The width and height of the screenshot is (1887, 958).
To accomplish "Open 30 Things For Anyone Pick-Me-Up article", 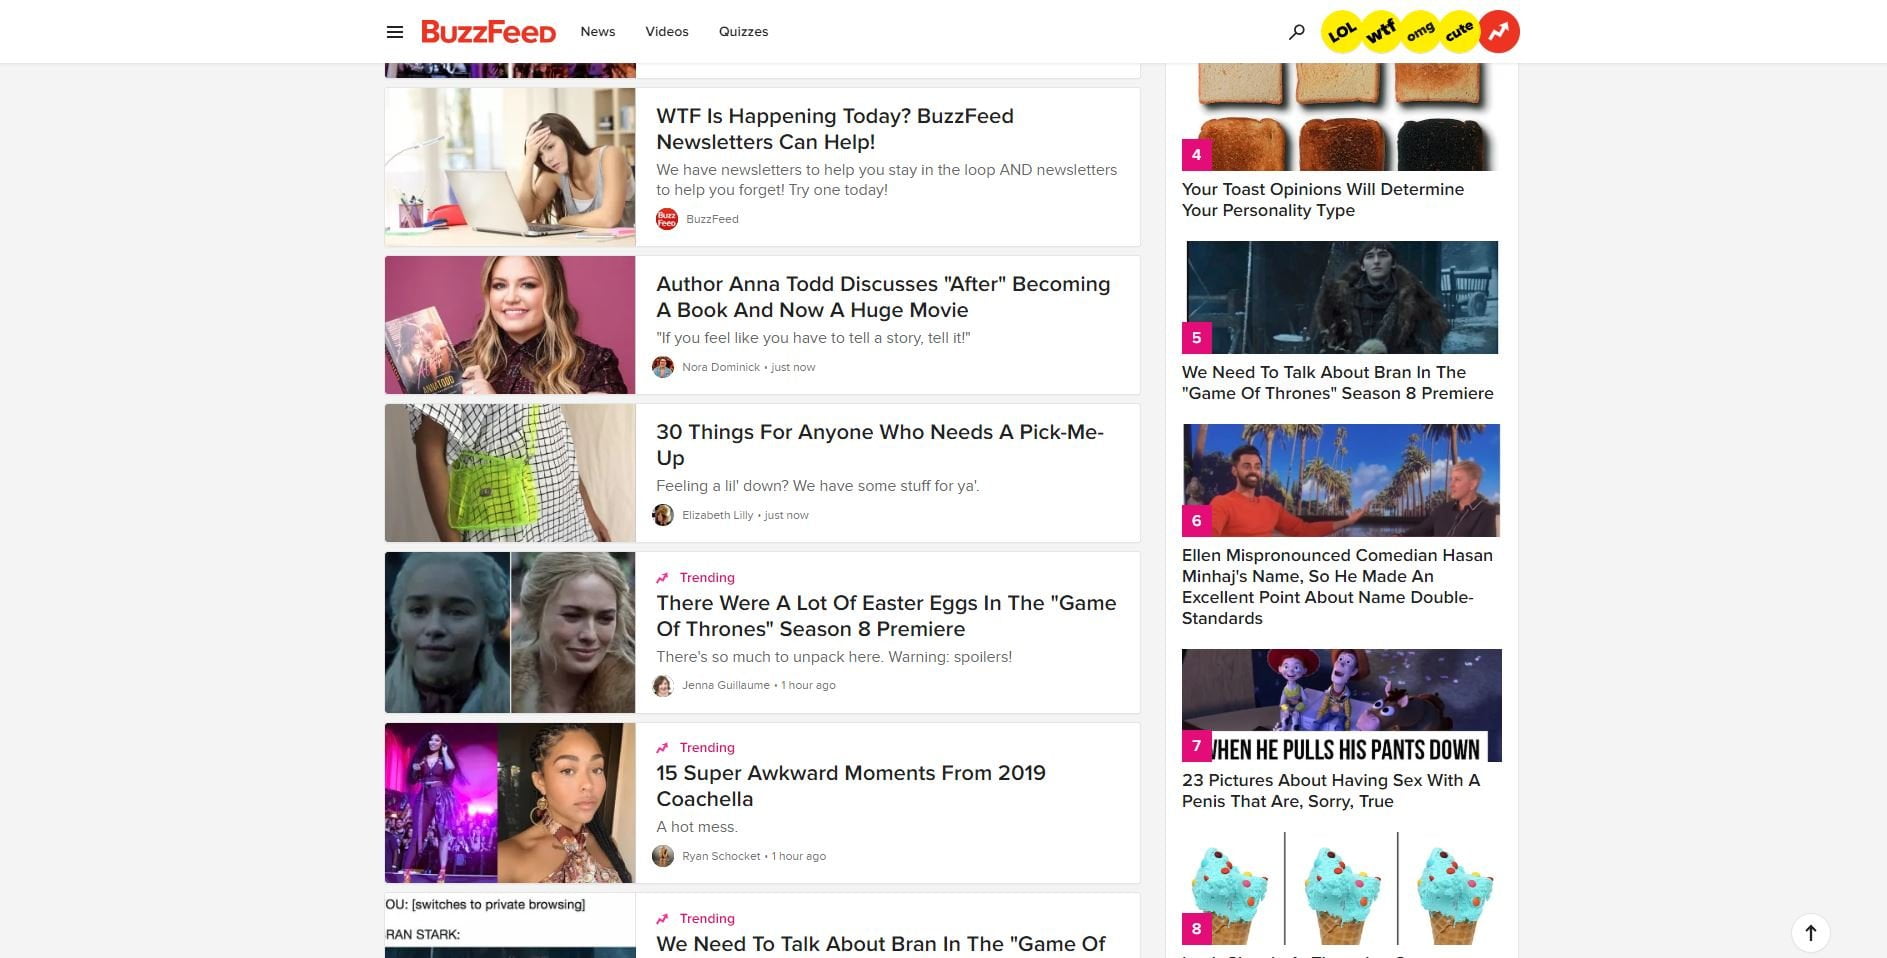I will 880,445.
